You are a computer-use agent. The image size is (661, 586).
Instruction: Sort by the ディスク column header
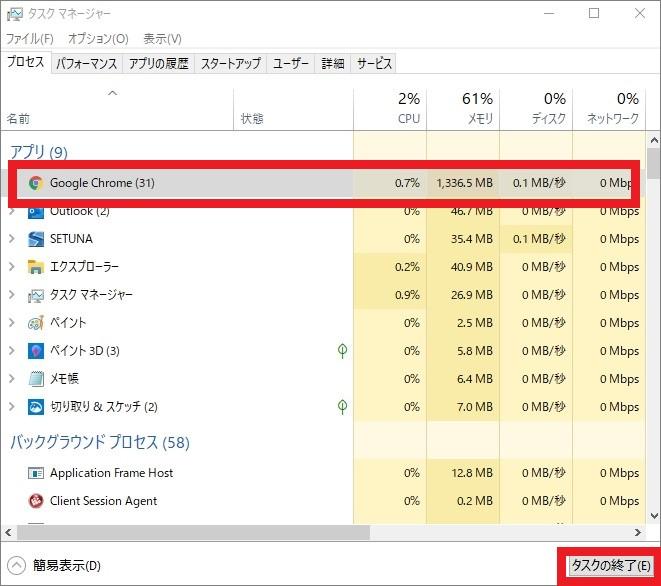coord(536,109)
